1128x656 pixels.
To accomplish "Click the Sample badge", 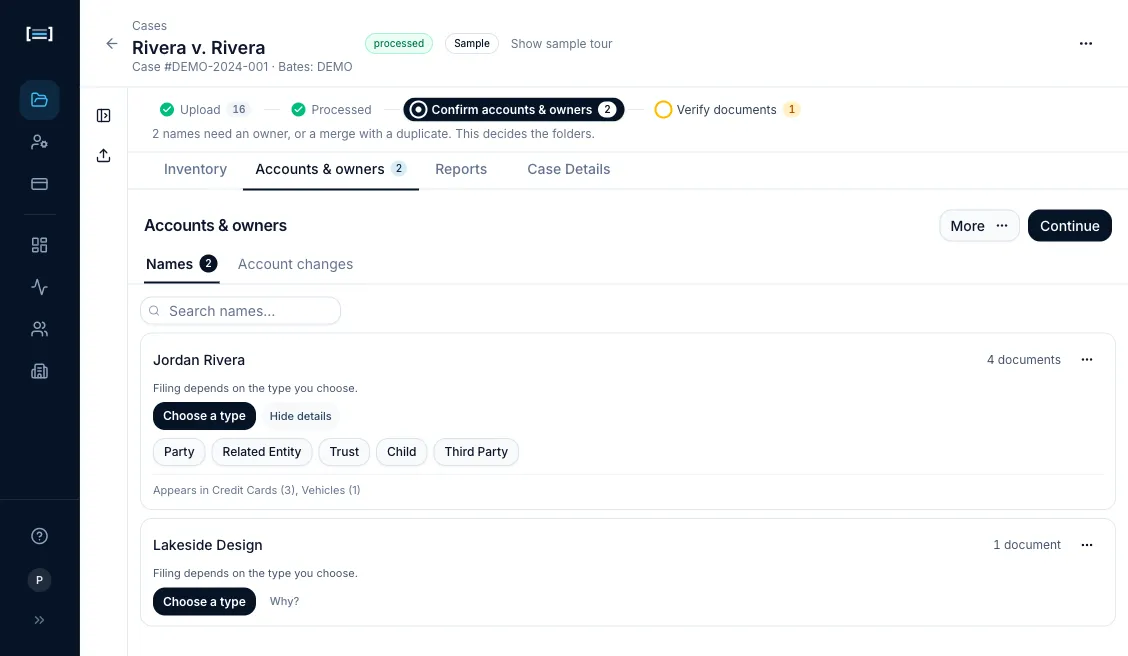I will point(472,43).
